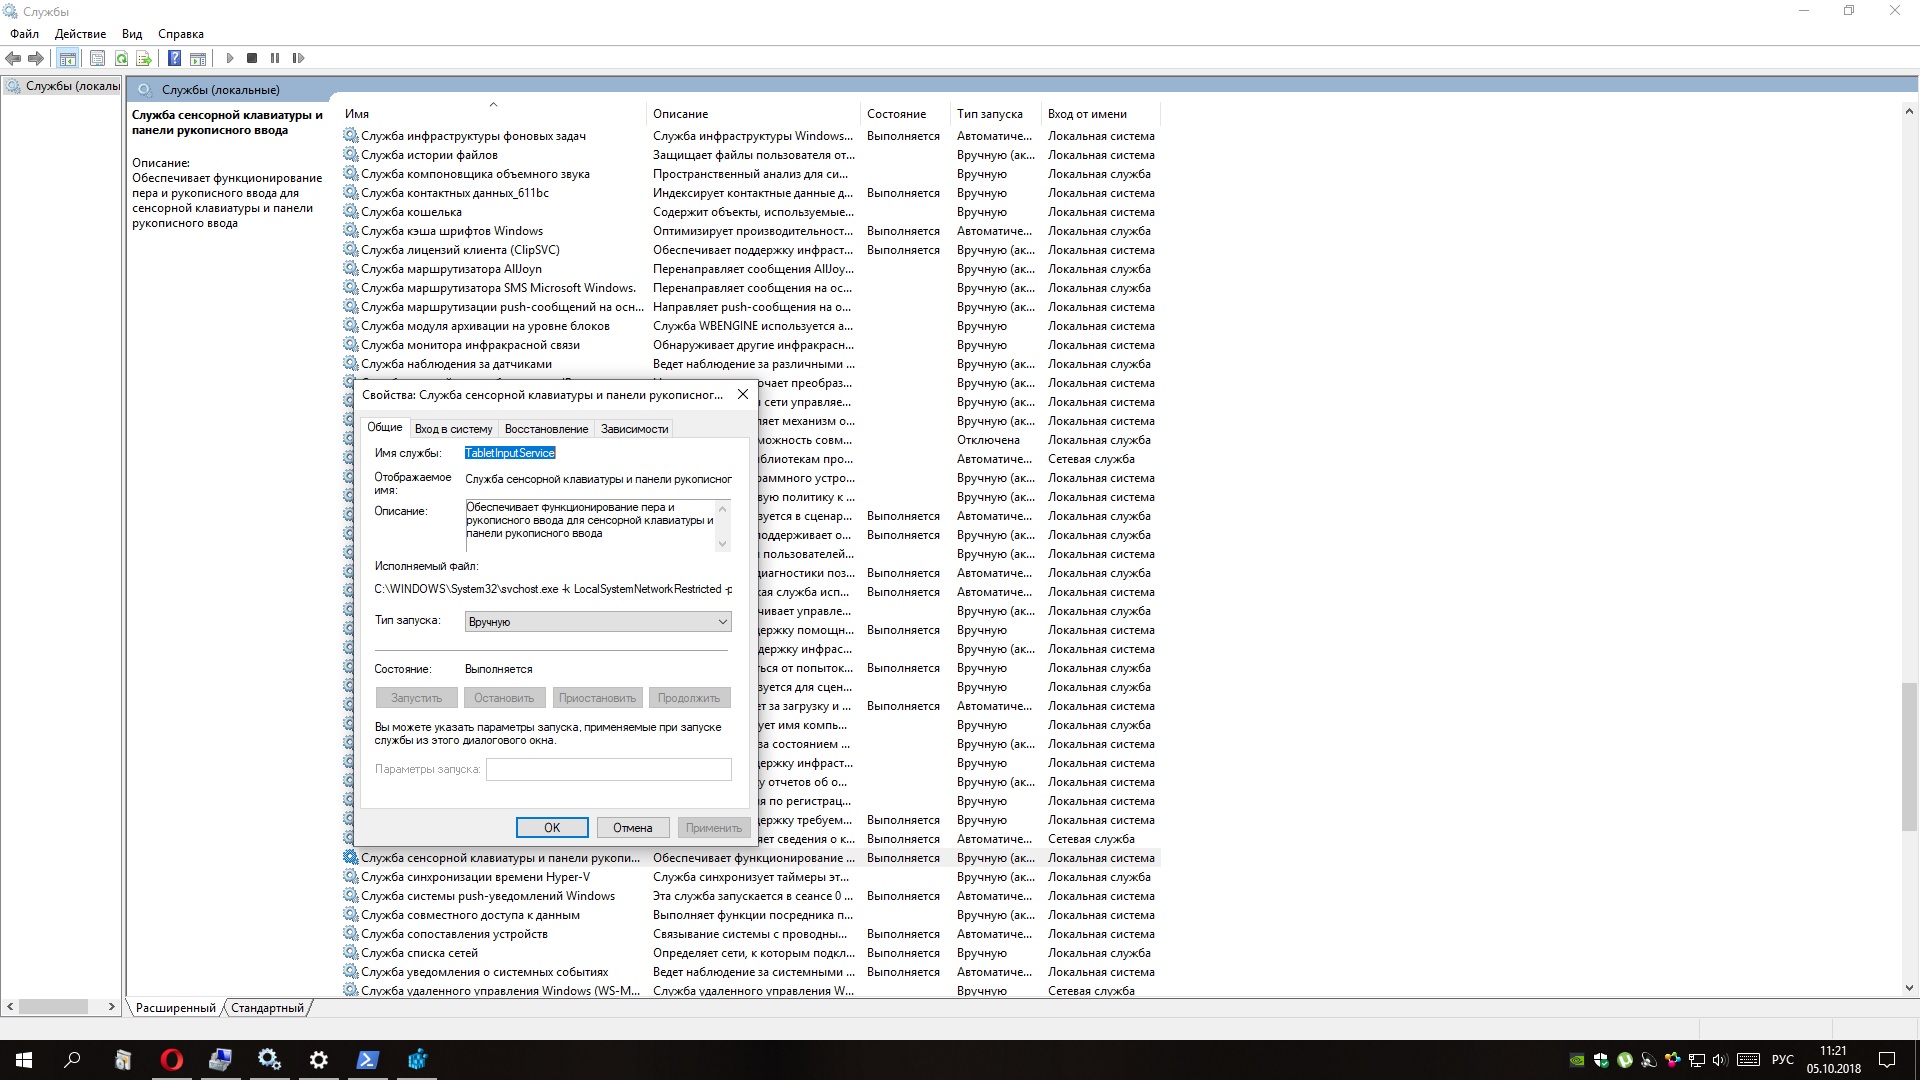The height and width of the screenshot is (1080, 1920).
Task: Click the Отмена button
Action: pyautogui.click(x=632, y=828)
